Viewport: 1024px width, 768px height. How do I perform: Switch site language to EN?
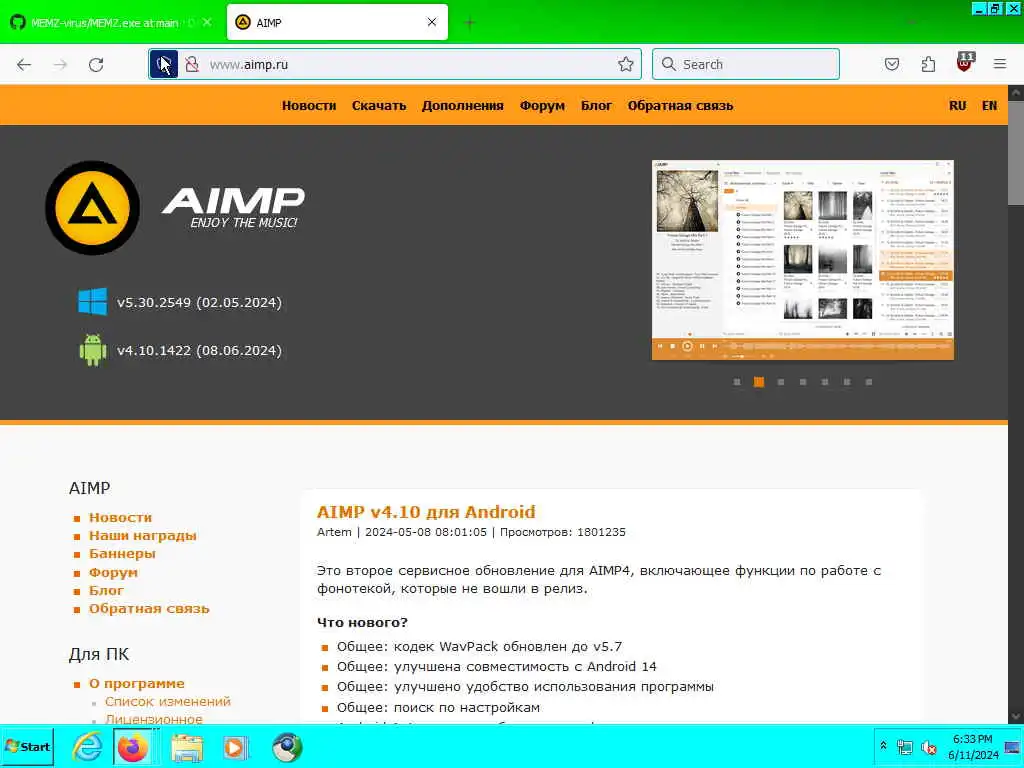coord(989,106)
